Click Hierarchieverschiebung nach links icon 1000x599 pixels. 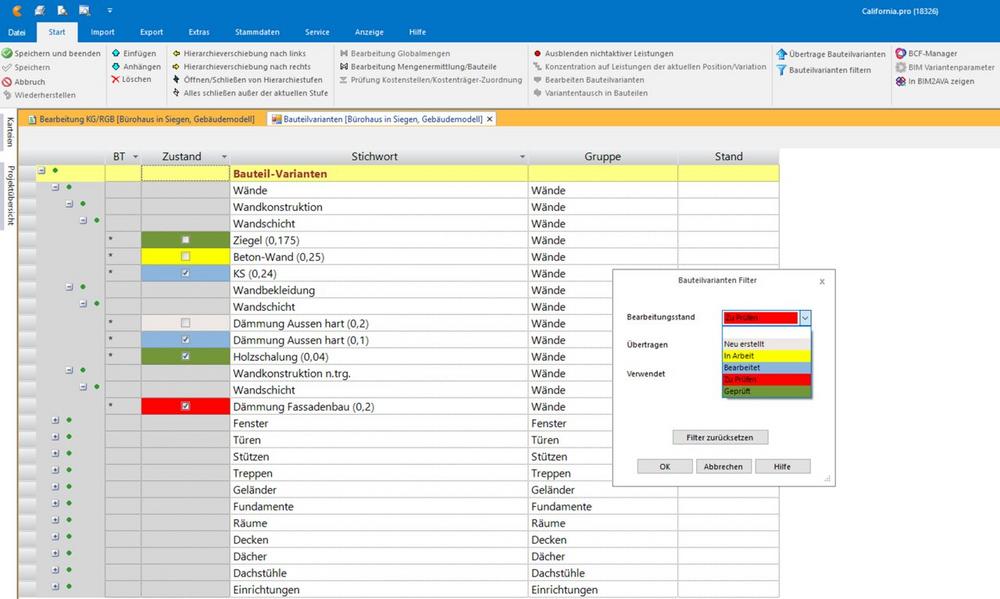click(x=177, y=53)
